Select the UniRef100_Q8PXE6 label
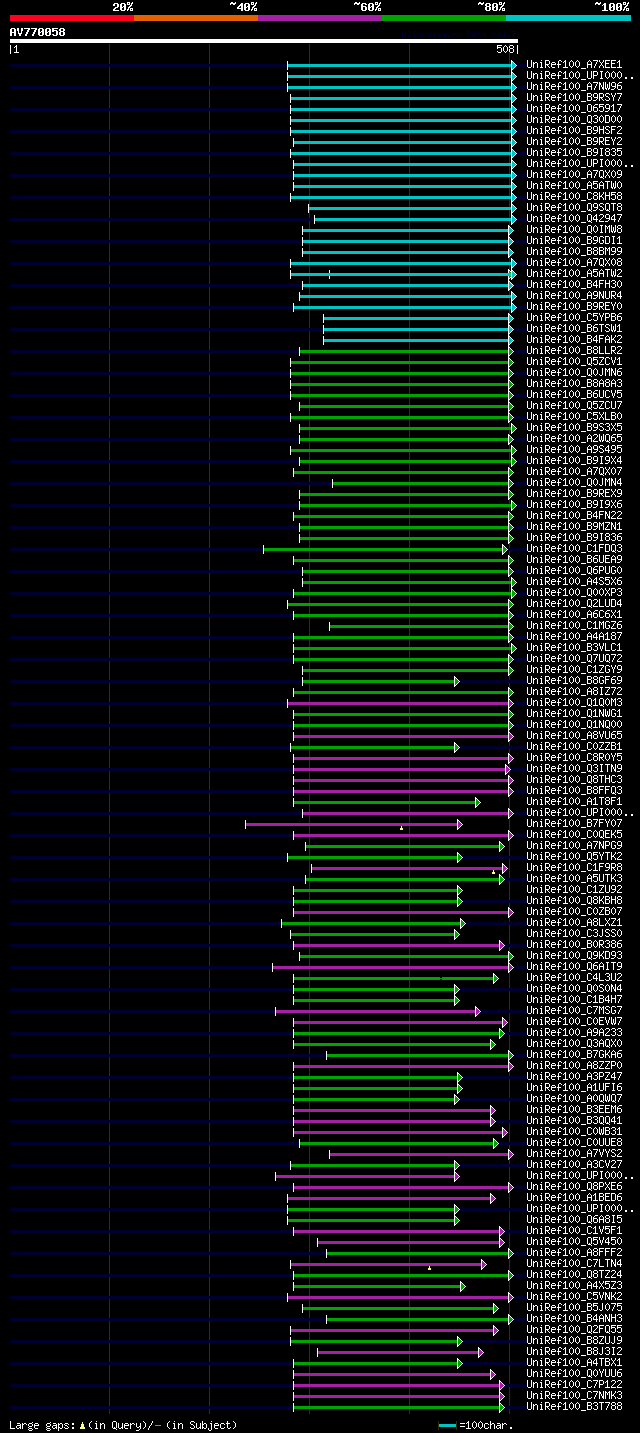Screen dimensions: 640x1433 (x=575, y=1186)
